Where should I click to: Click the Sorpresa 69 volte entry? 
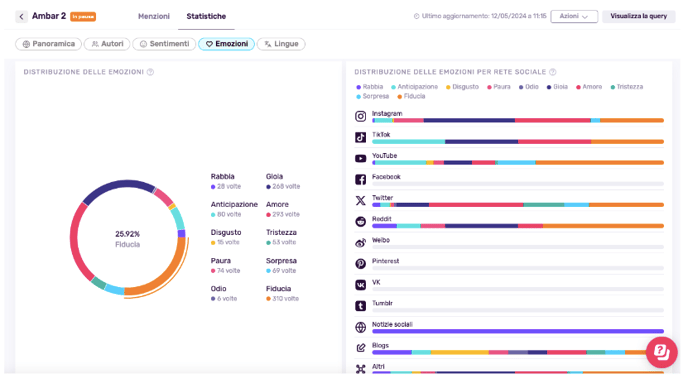pyautogui.click(x=281, y=266)
